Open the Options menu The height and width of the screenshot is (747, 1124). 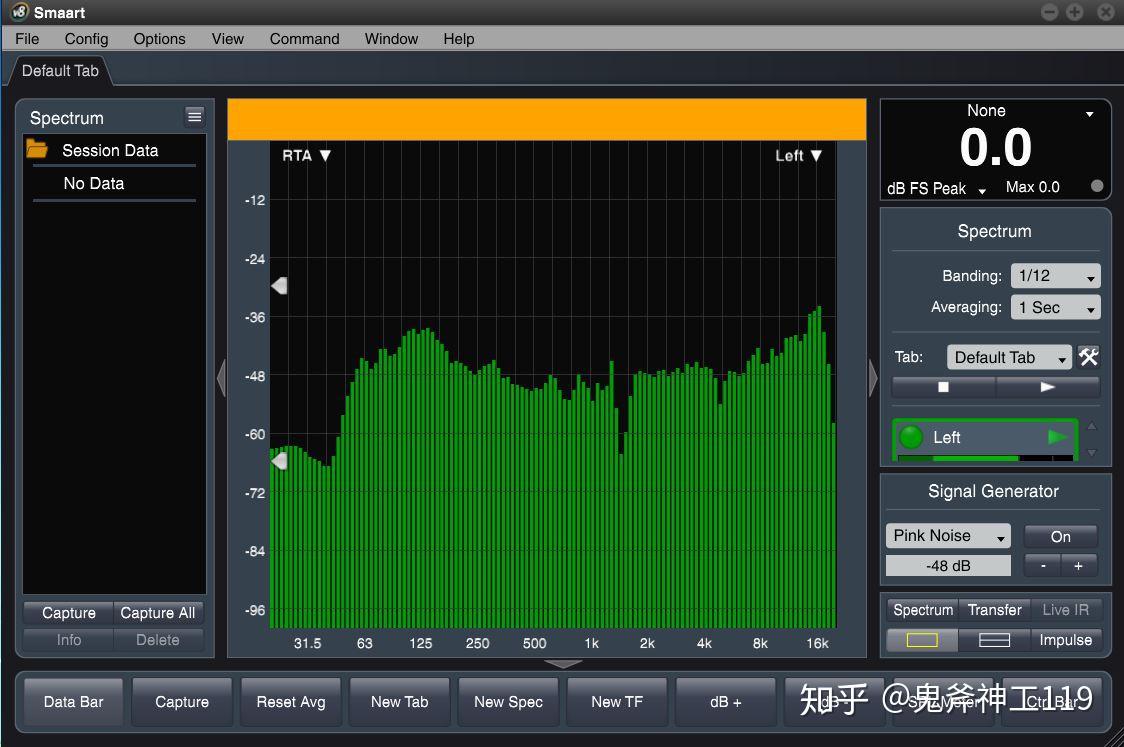pos(159,39)
